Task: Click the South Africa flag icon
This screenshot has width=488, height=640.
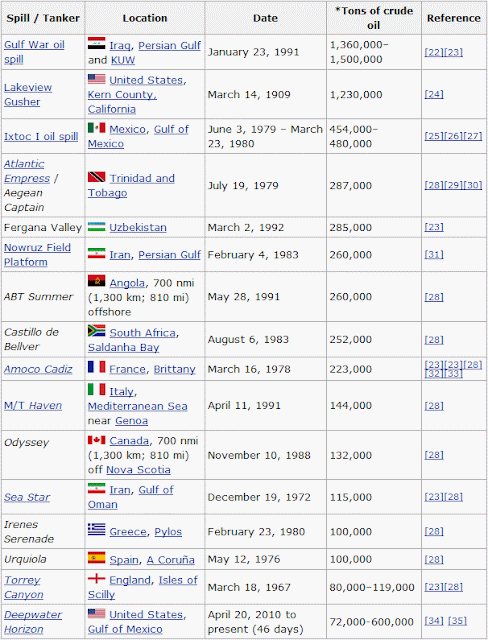Action: pos(96,331)
